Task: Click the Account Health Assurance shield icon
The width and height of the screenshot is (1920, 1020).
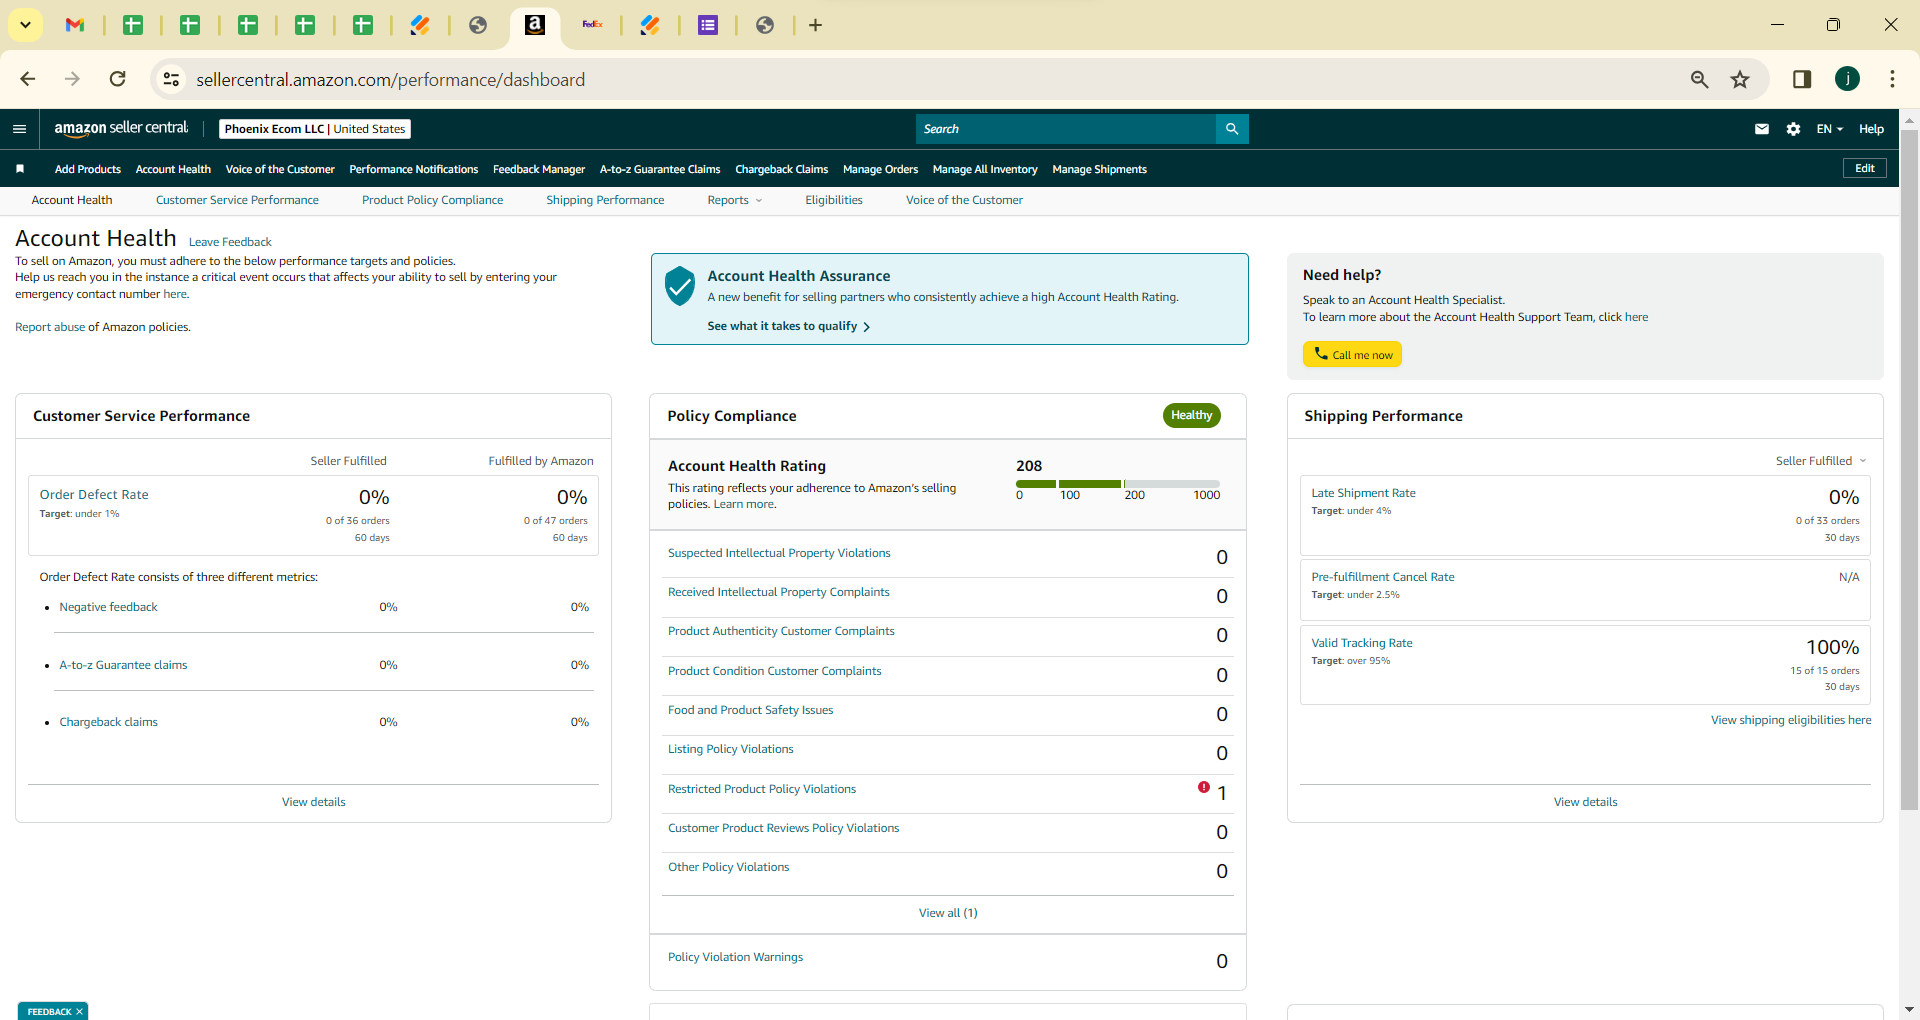Action: (x=680, y=286)
